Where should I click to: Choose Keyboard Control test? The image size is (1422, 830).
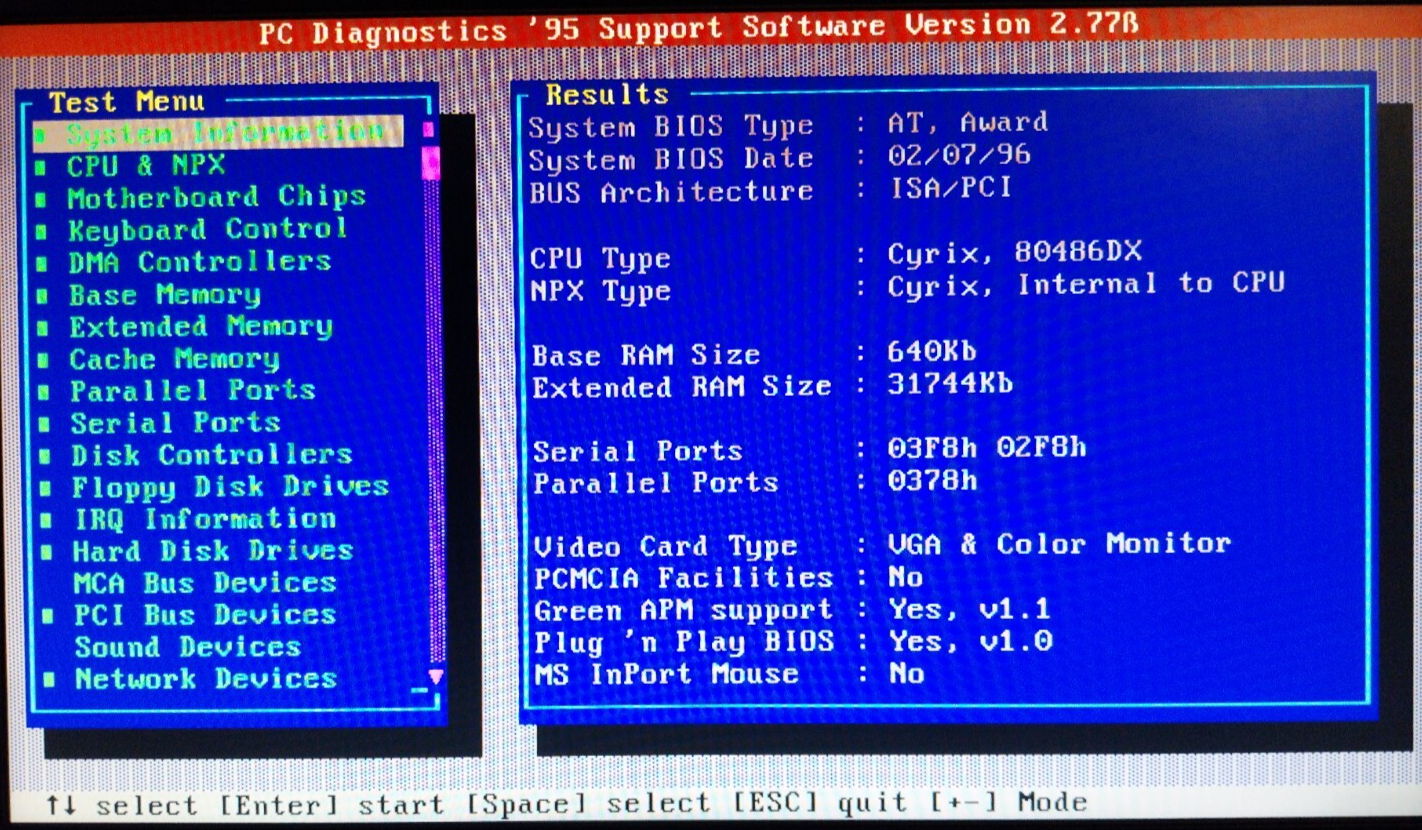coord(207,229)
